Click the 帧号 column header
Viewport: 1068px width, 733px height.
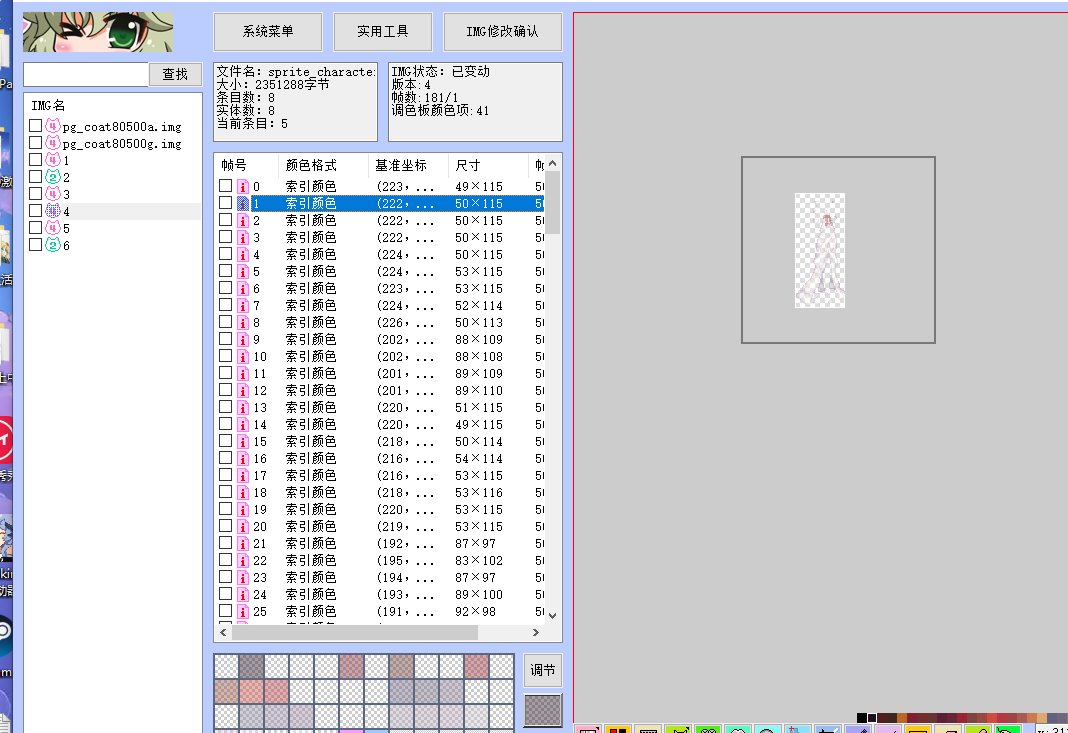(246, 165)
